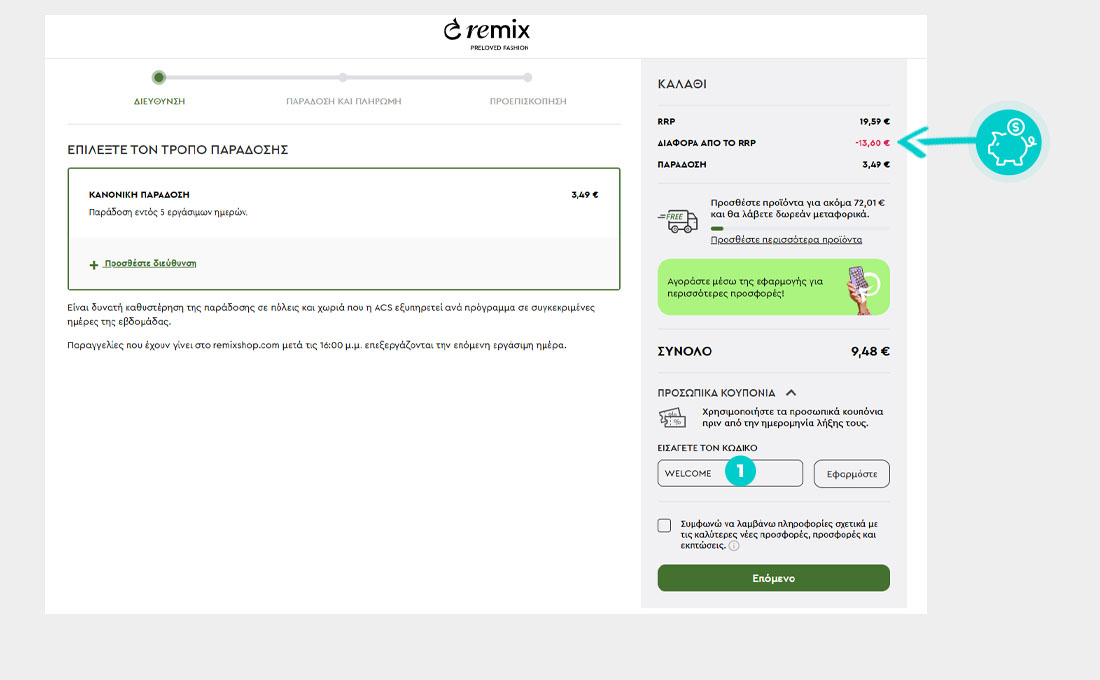Click the free shipping progress bar

(x=798, y=229)
